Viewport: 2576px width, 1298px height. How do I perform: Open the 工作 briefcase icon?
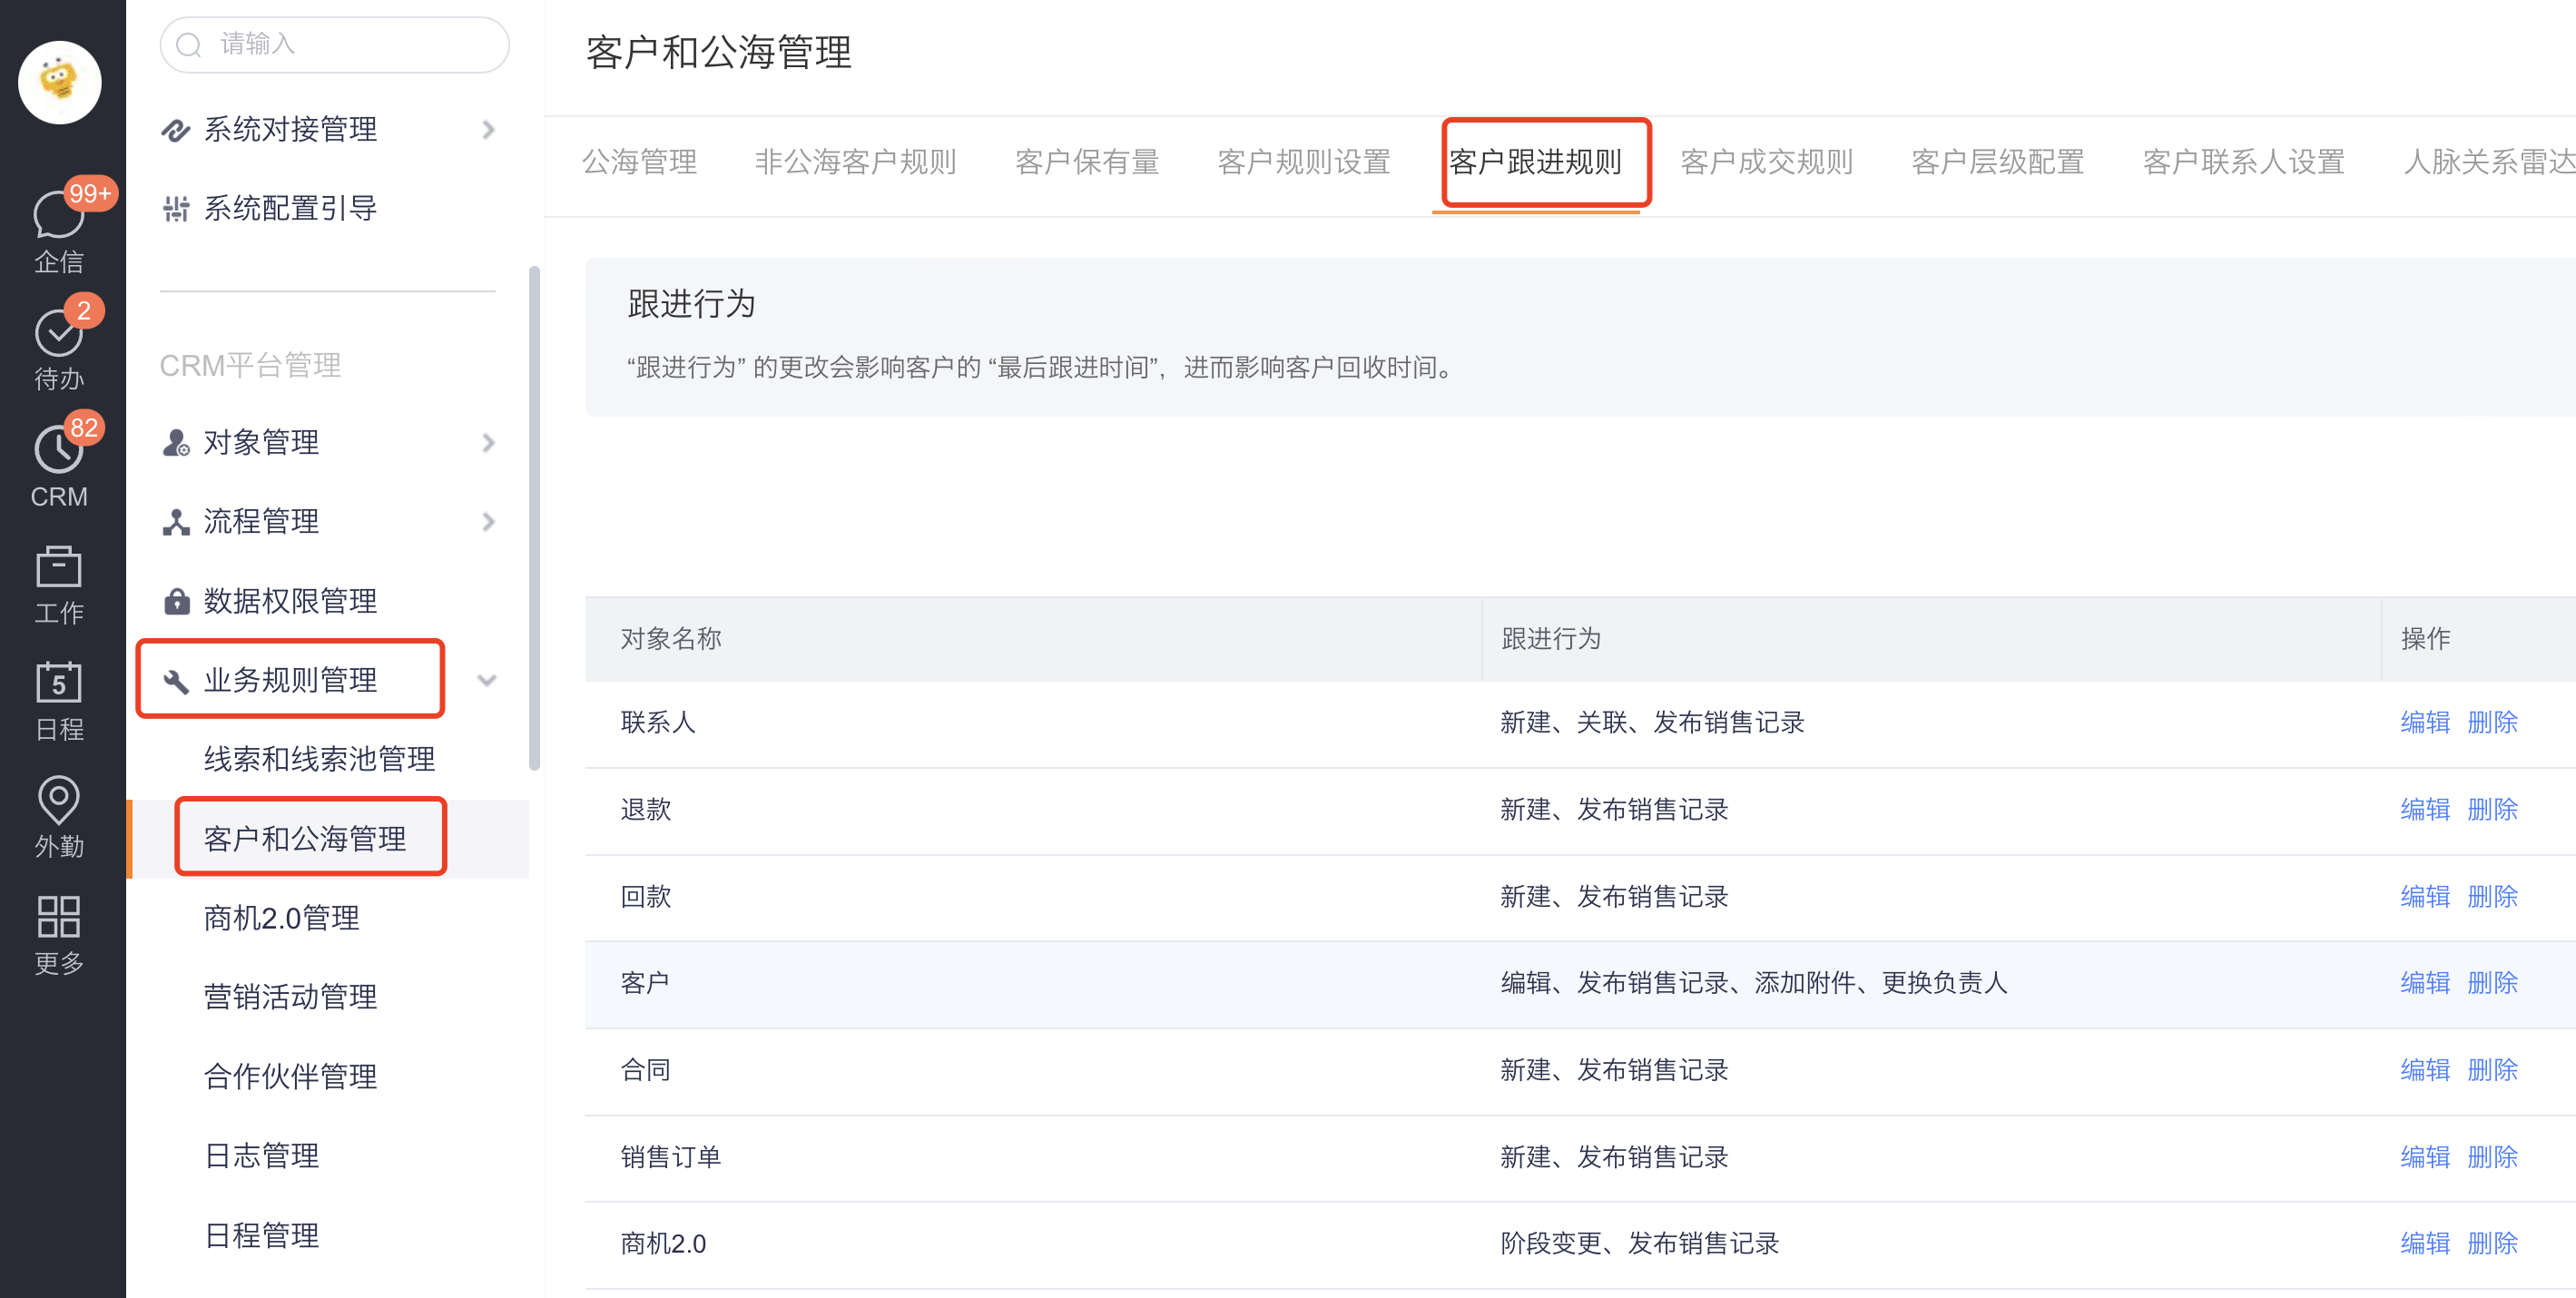click(x=59, y=567)
